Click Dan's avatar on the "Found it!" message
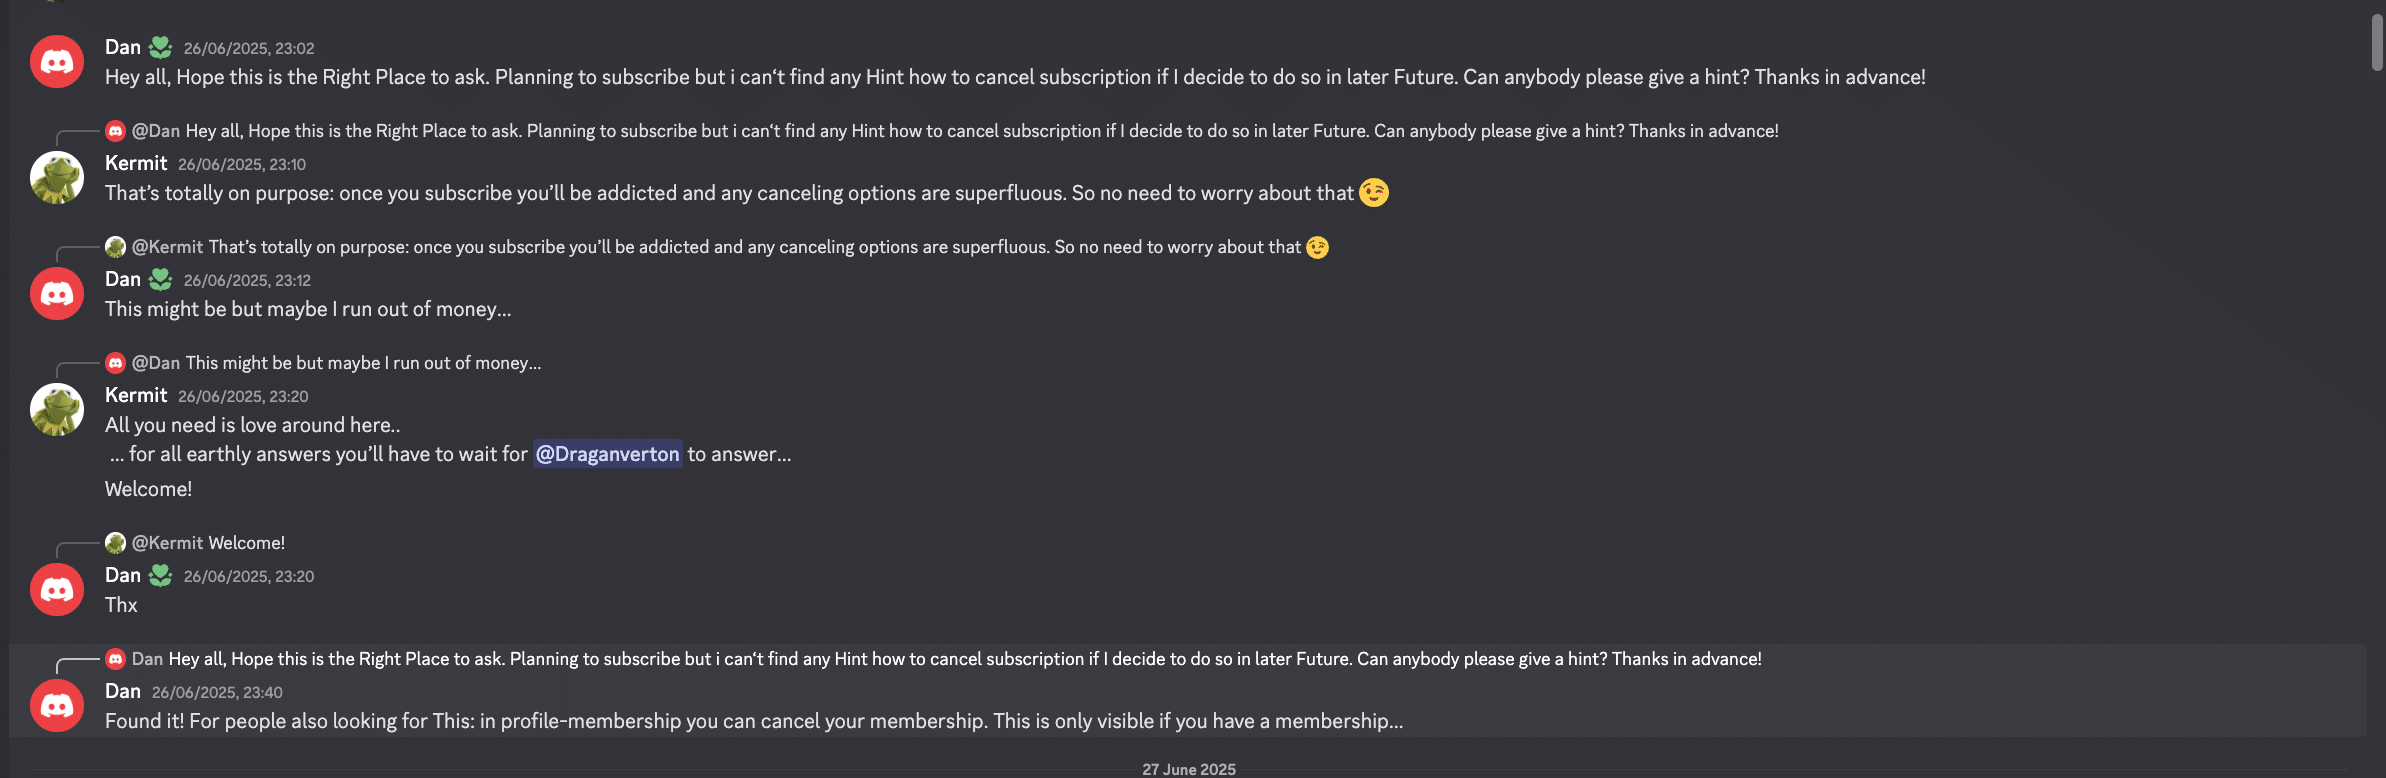The width and height of the screenshot is (2386, 778). point(57,706)
